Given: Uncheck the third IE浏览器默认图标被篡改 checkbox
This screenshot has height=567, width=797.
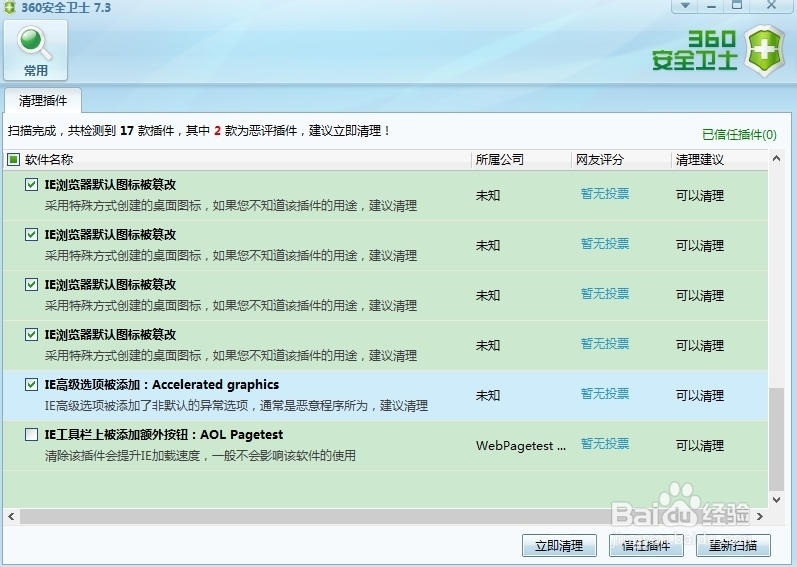Looking at the screenshot, I should click(x=32, y=285).
